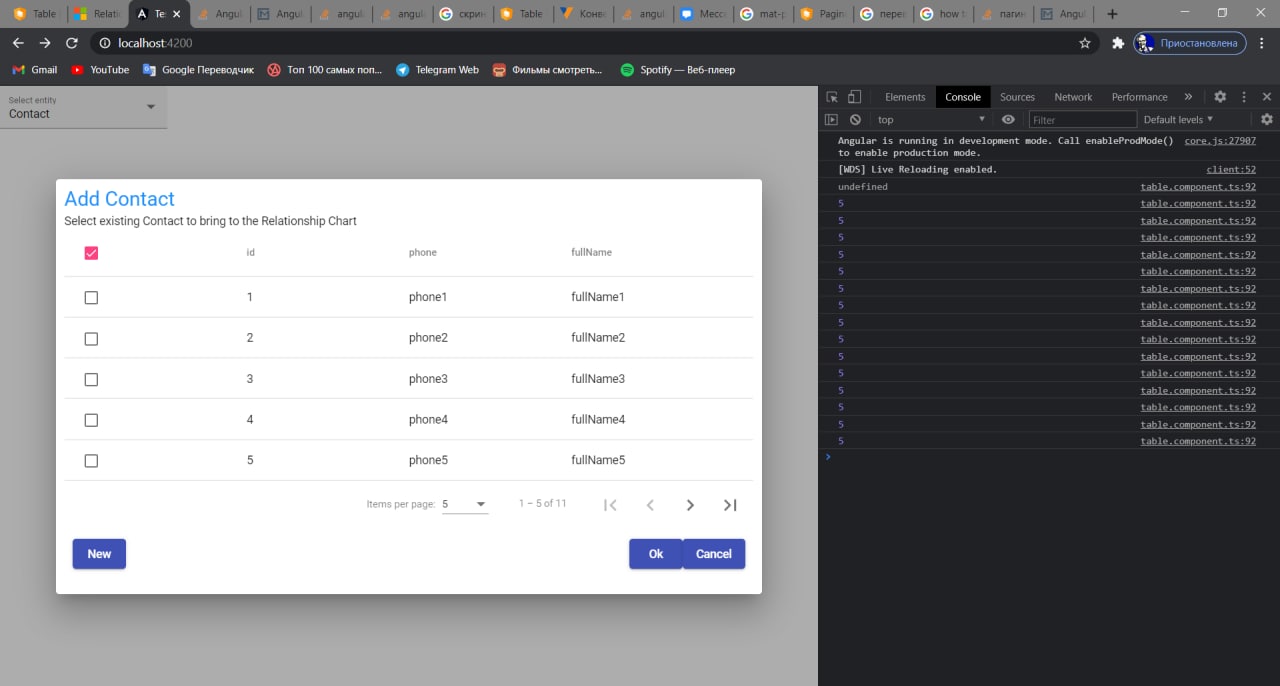Click the 'Add Contact' dialog title

(119, 199)
